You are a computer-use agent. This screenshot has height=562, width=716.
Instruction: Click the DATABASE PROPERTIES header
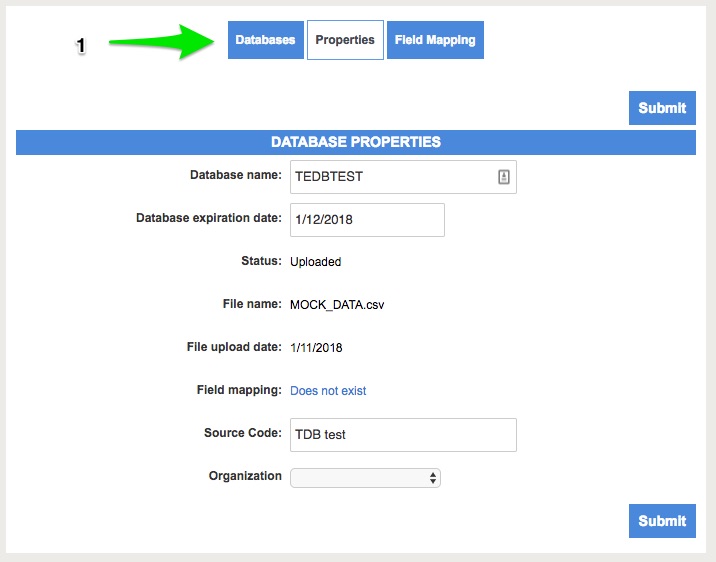tap(356, 142)
